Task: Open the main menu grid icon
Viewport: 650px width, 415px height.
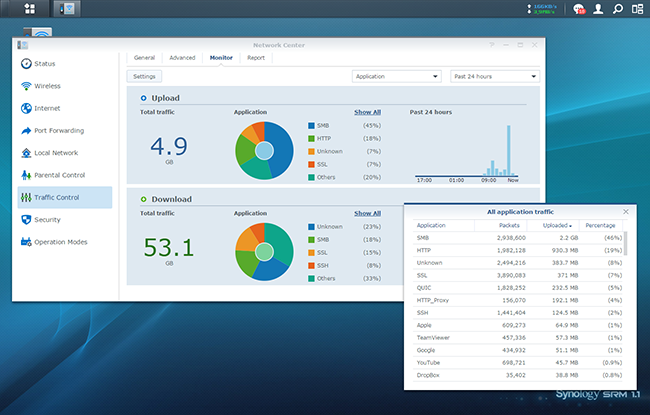Action: [x=29, y=9]
